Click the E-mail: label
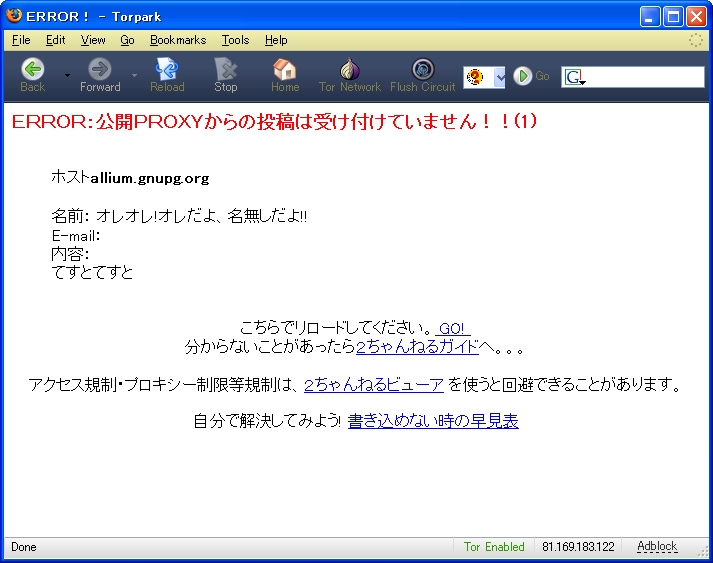Image resolution: width=713 pixels, height=563 pixels. 76,236
